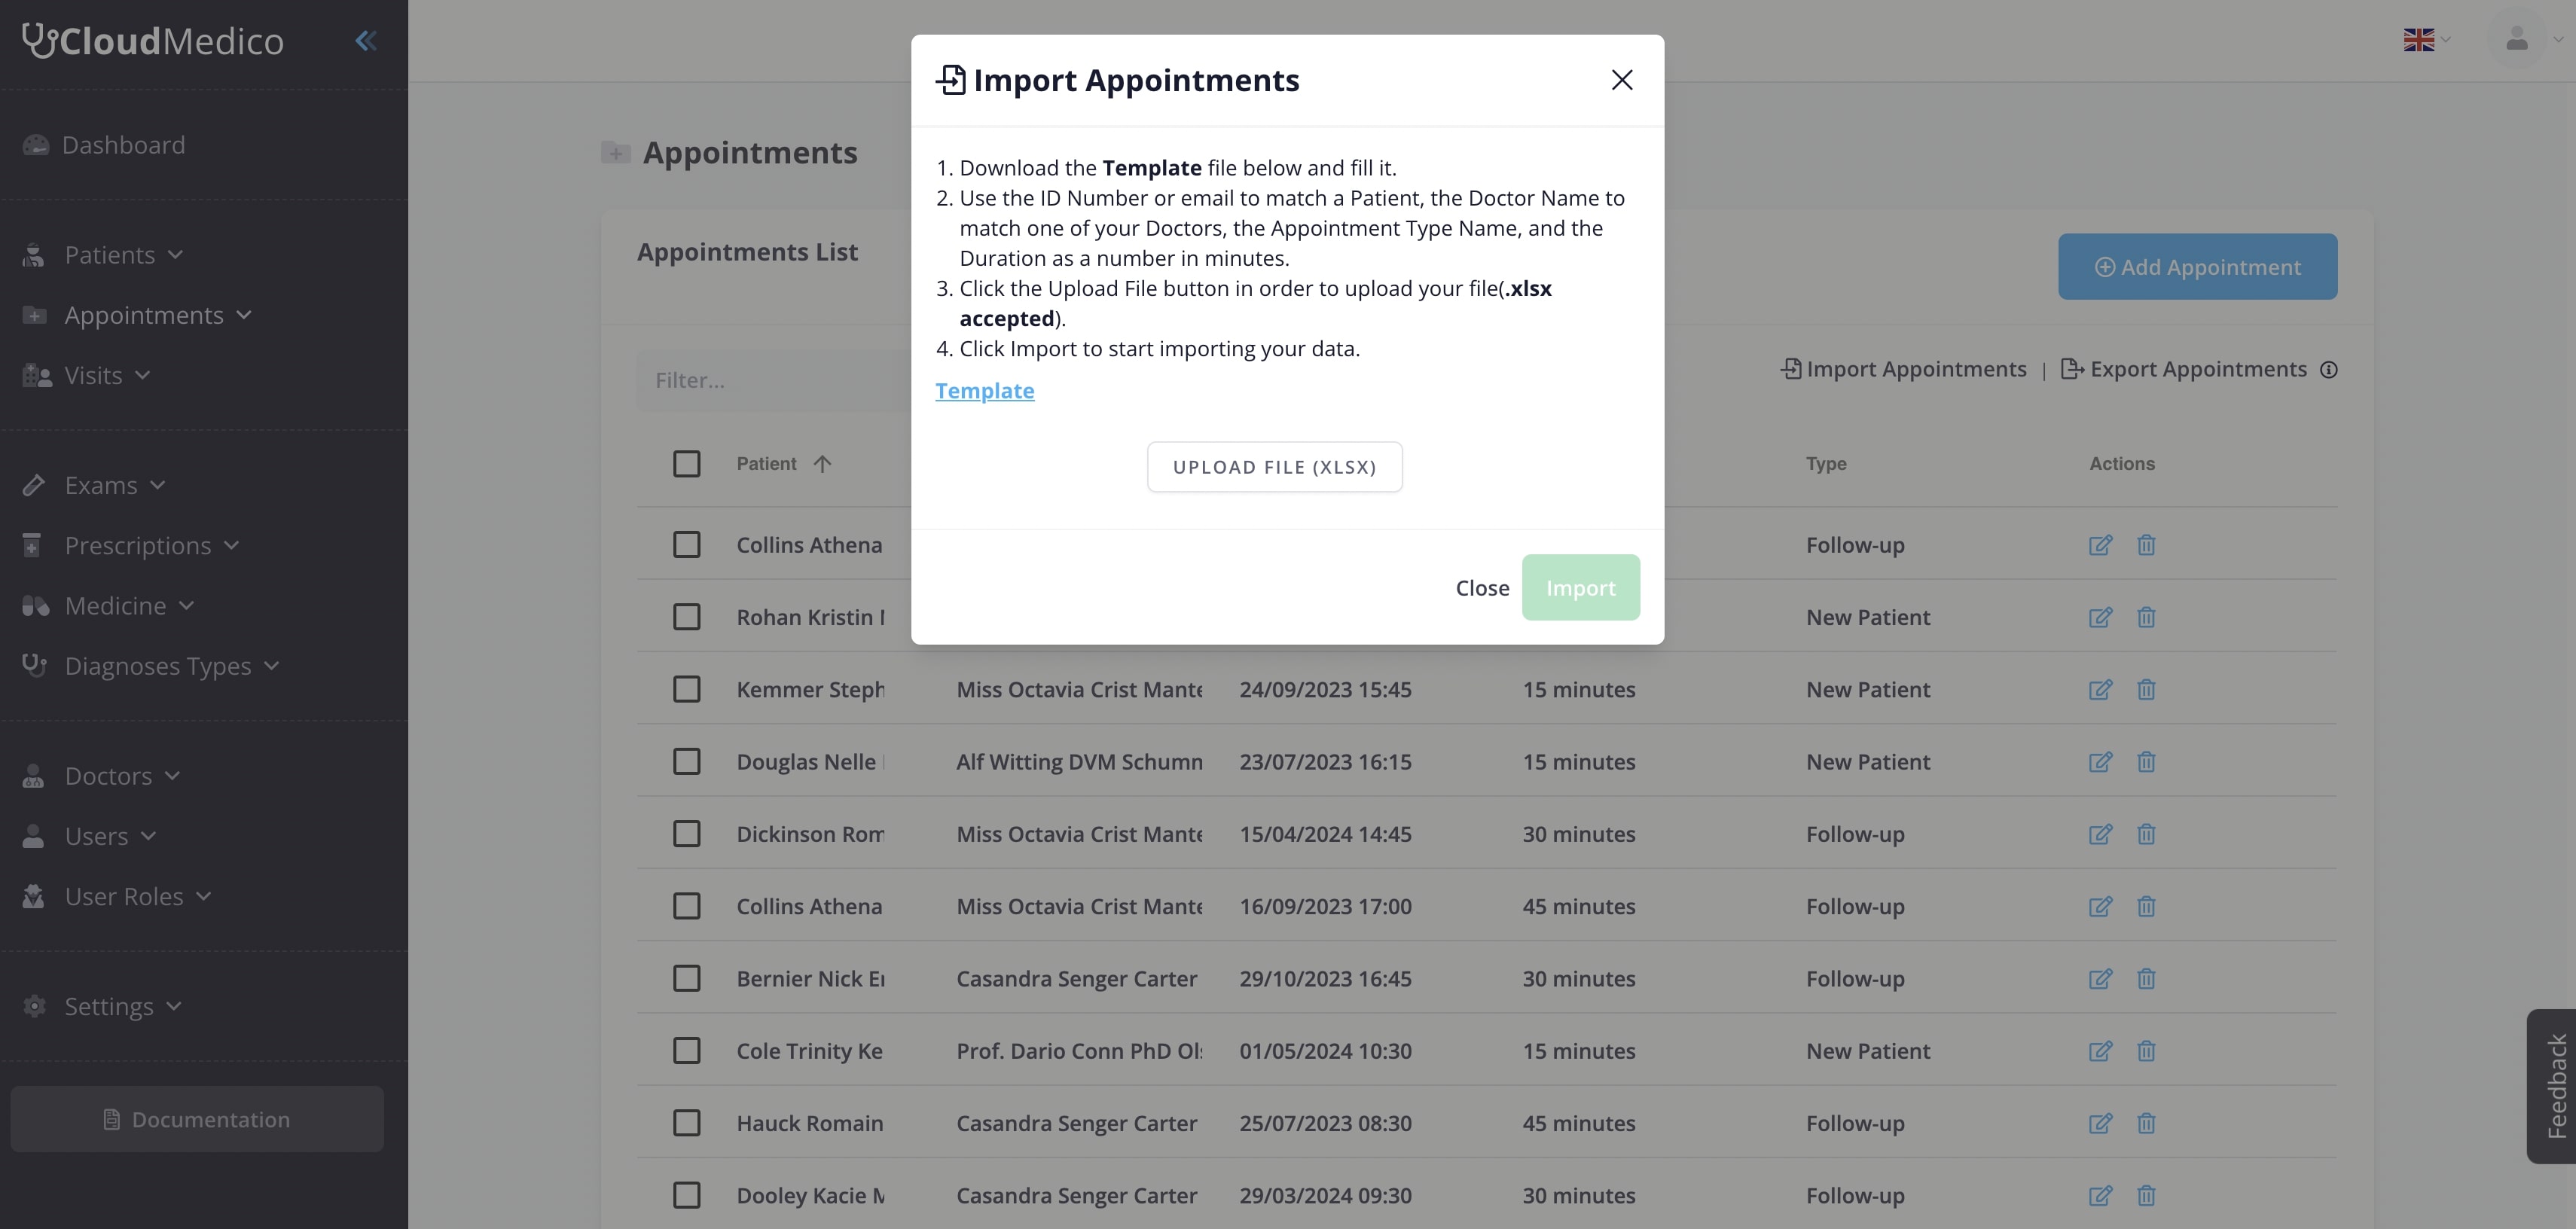Click edit icon for Kemmer Steph appointment
Screen dimensions: 2576x1229
tap(2100, 689)
